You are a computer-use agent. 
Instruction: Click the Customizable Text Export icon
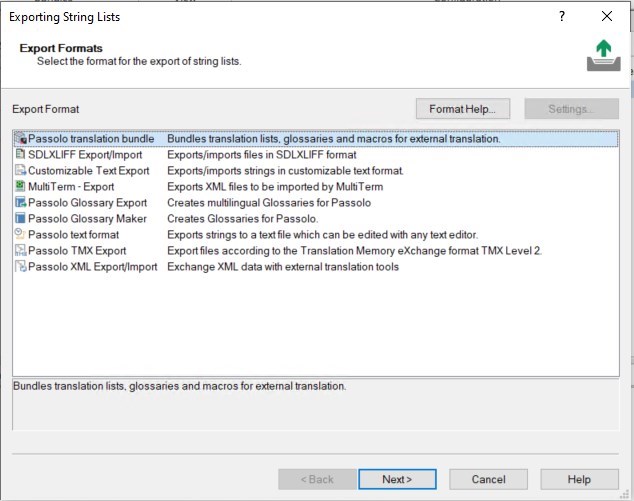(x=21, y=171)
